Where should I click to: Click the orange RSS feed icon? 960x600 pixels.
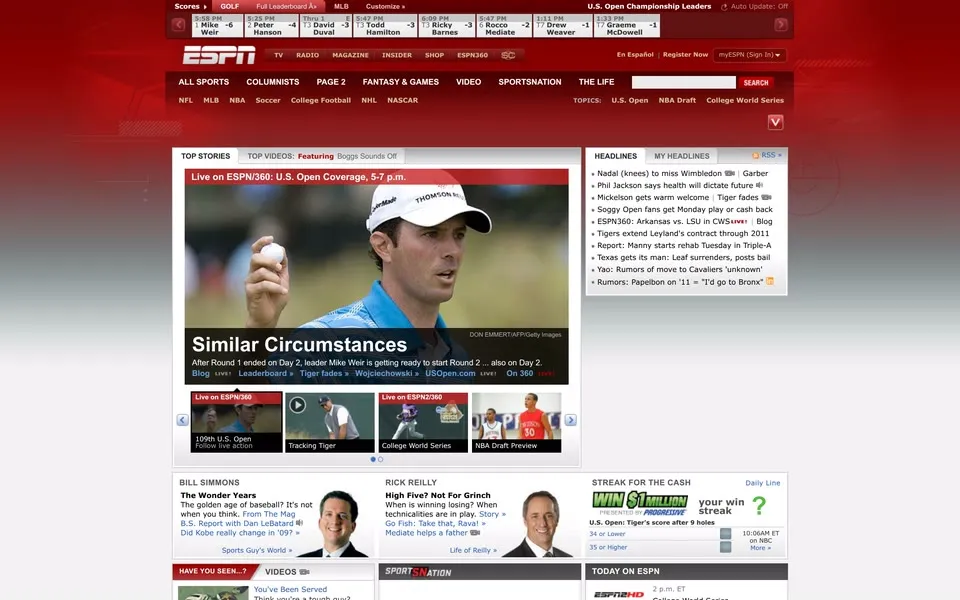coord(756,156)
